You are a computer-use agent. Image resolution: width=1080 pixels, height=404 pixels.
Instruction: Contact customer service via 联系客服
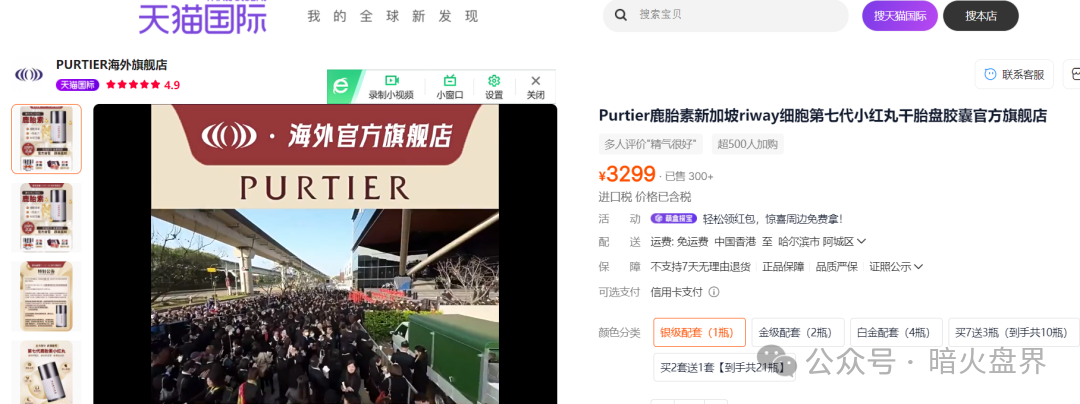(x=1014, y=74)
